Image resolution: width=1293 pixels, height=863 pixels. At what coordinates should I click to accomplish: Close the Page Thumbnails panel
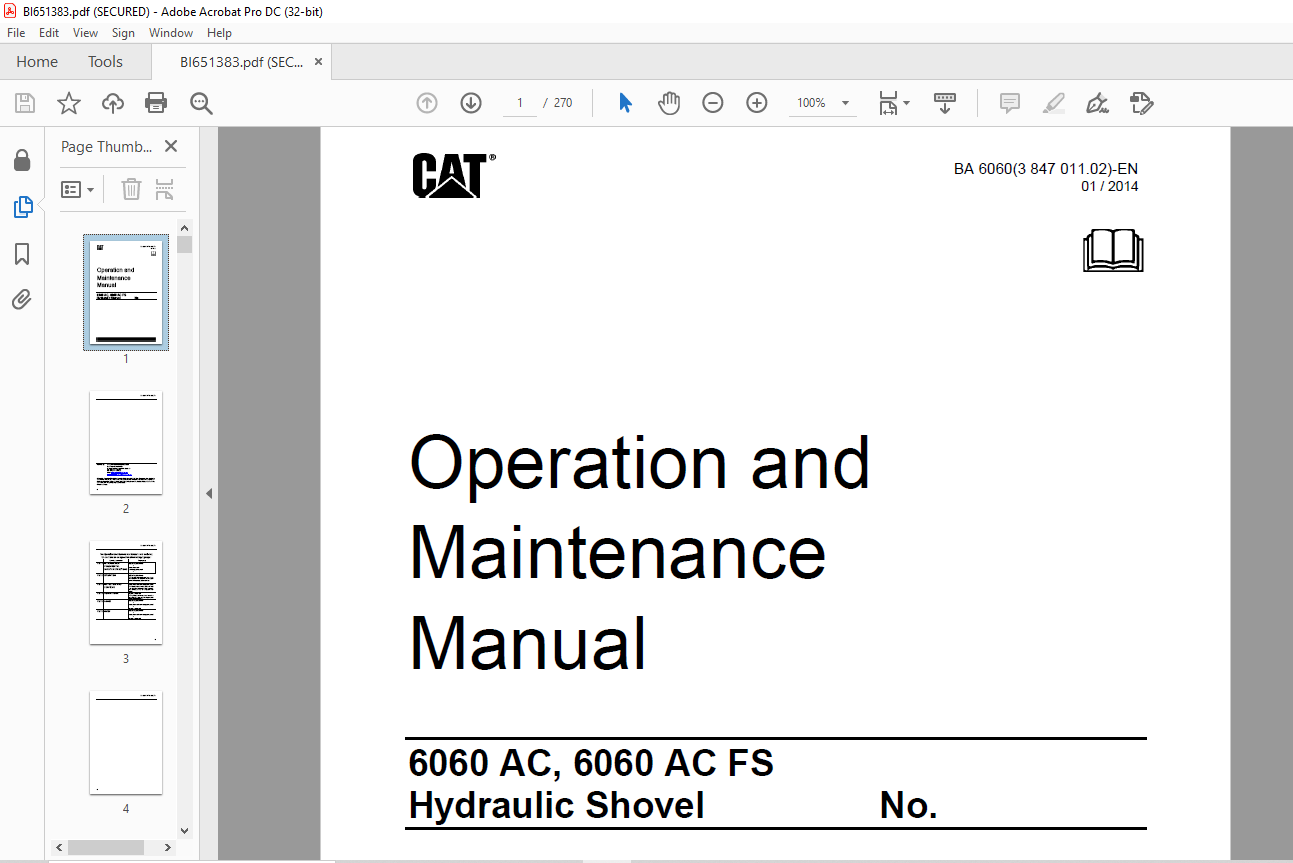tap(171, 147)
